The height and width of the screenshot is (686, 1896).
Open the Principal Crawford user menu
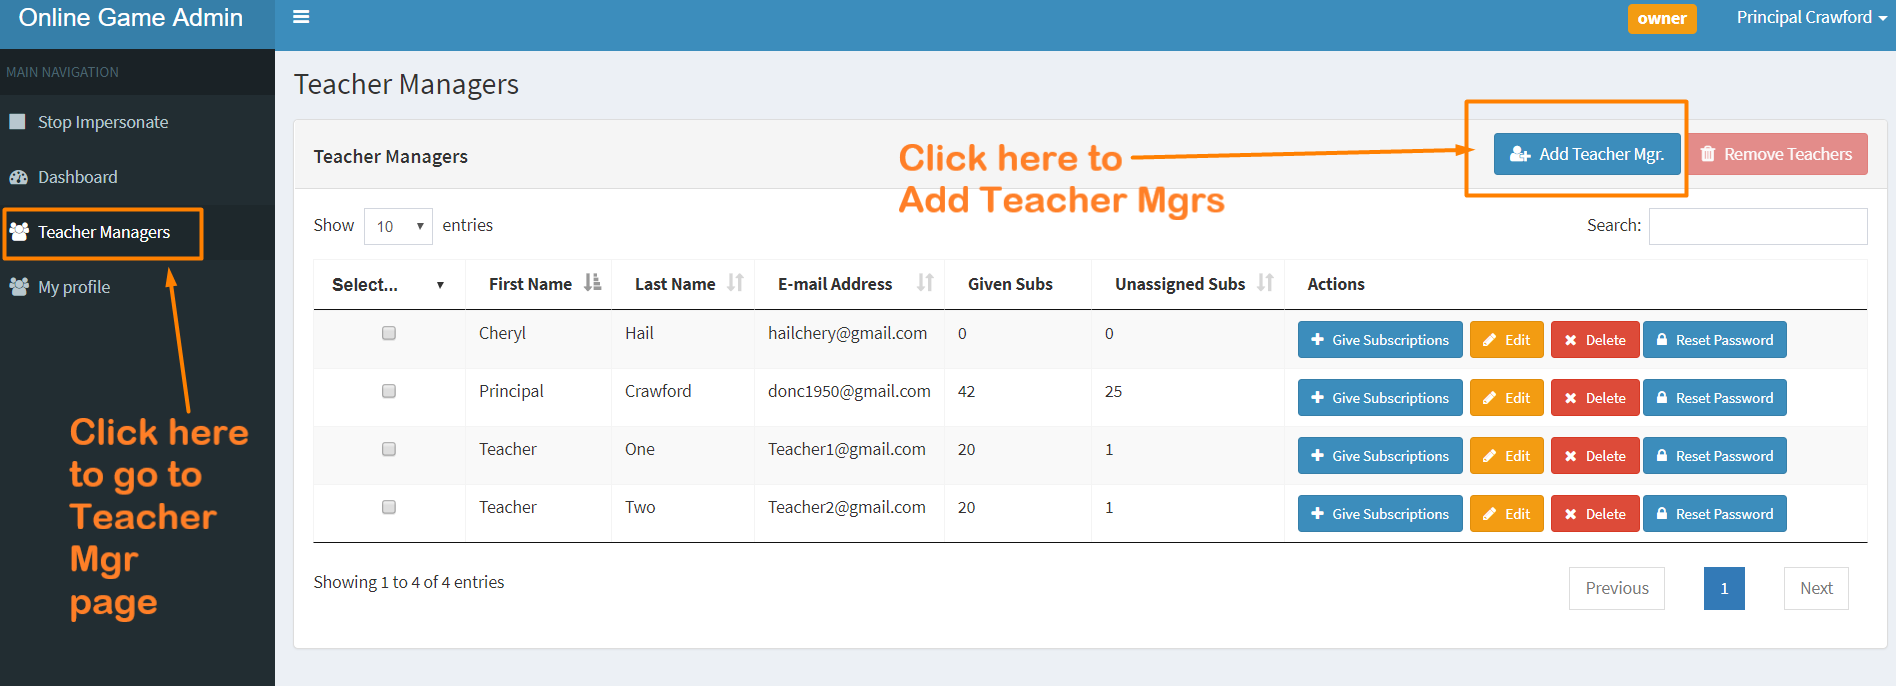pos(1811,17)
